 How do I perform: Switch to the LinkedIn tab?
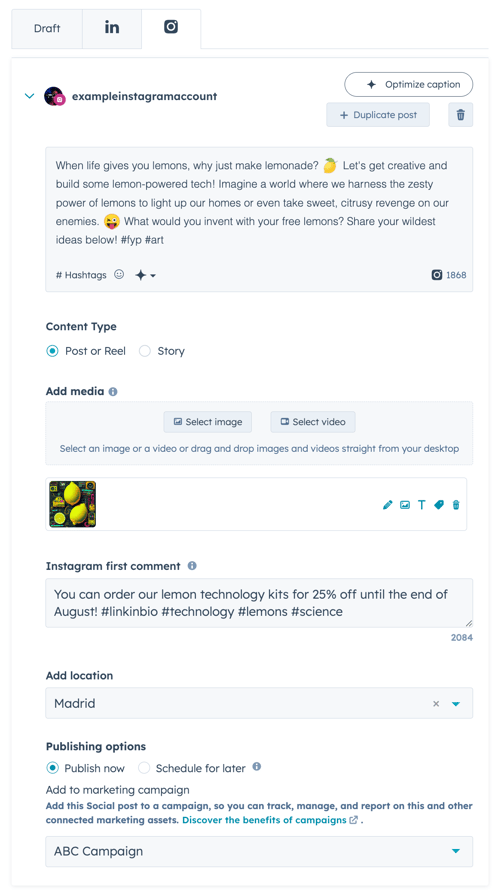(112, 29)
